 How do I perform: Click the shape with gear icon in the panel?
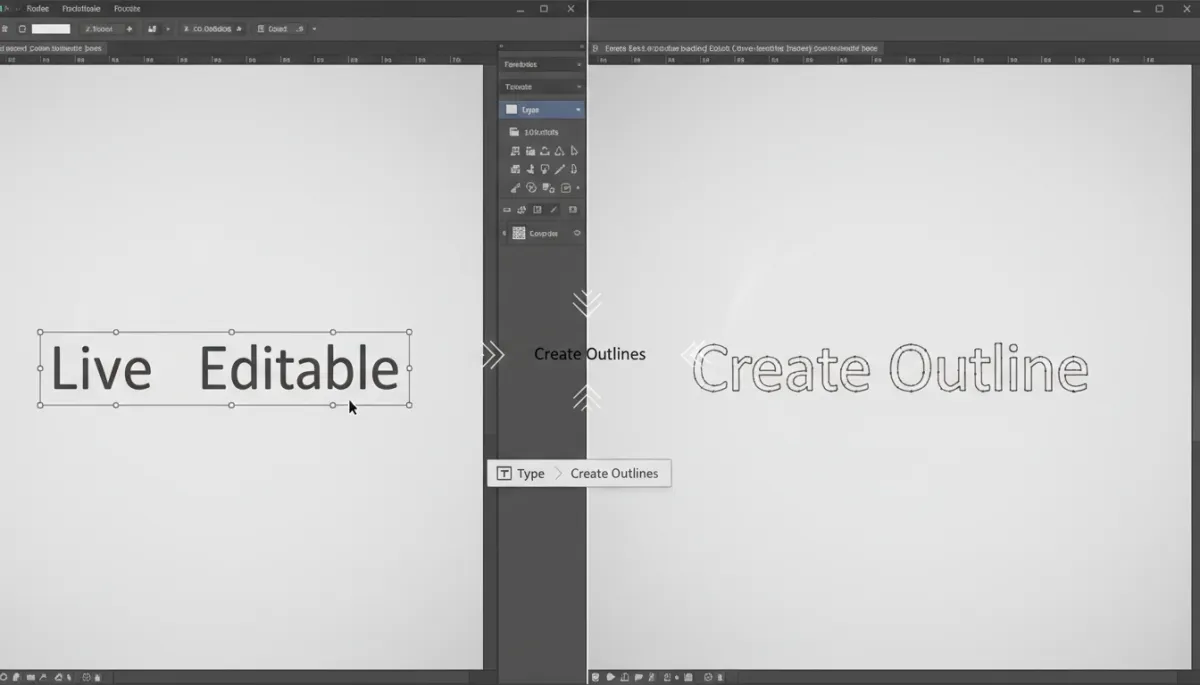(x=548, y=187)
